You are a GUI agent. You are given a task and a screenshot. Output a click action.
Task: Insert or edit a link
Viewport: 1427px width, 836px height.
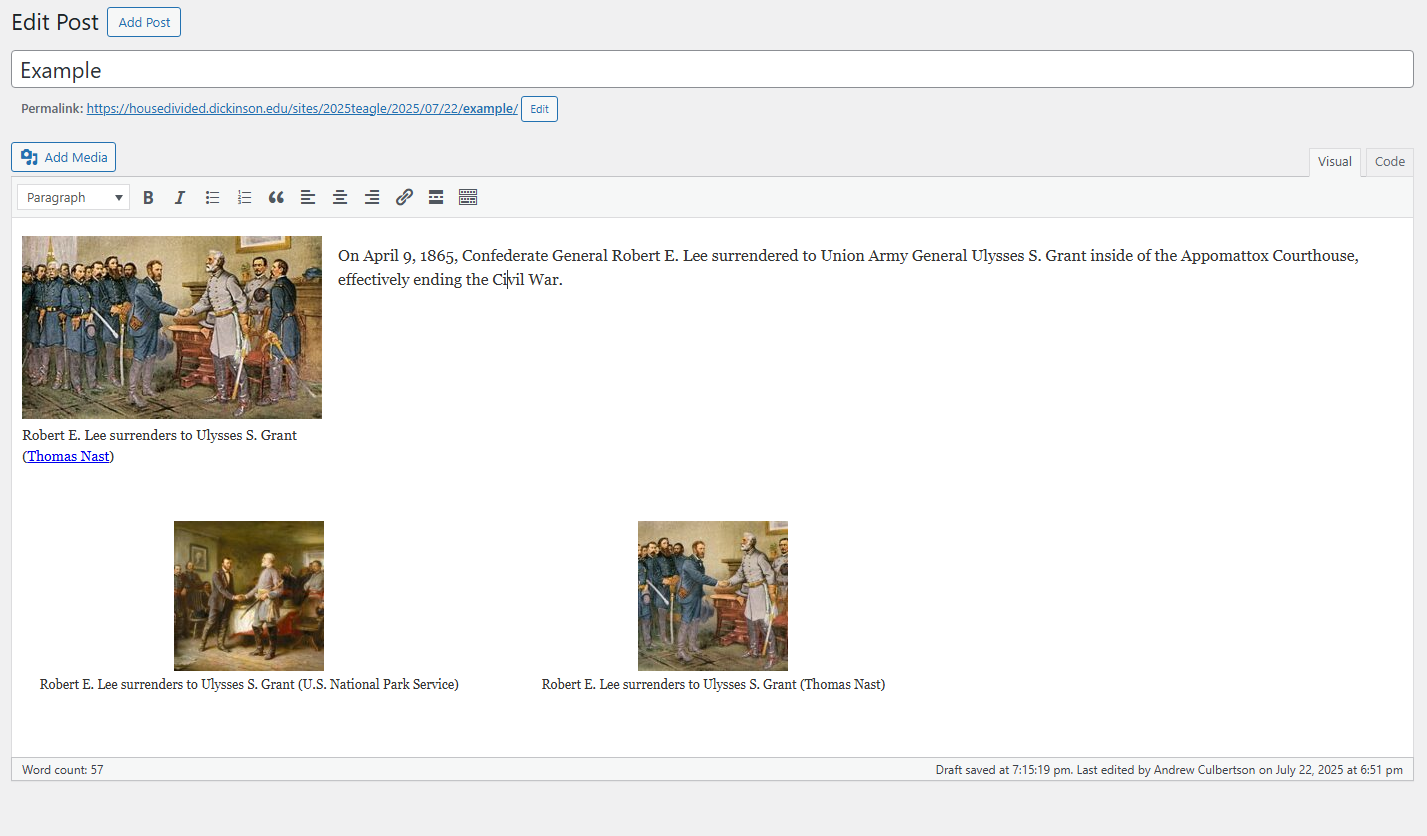[404, 197]
